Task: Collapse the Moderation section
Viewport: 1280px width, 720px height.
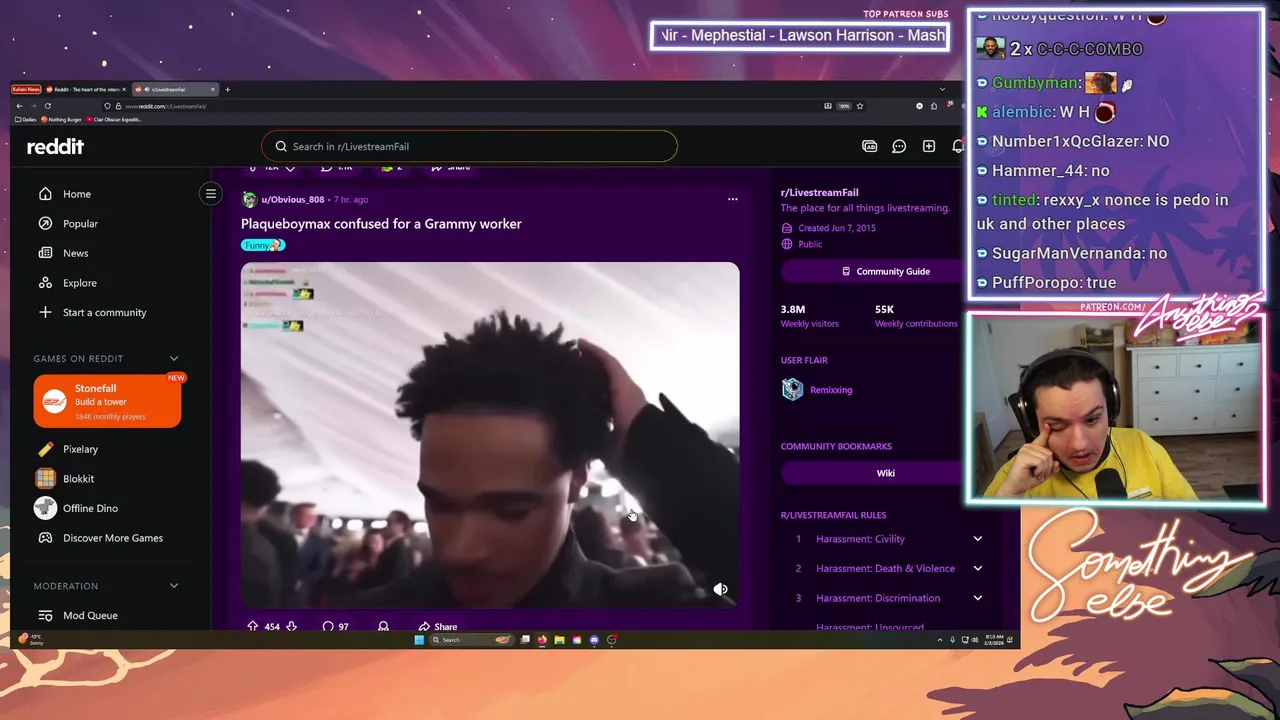Action: tap(174, 586)
